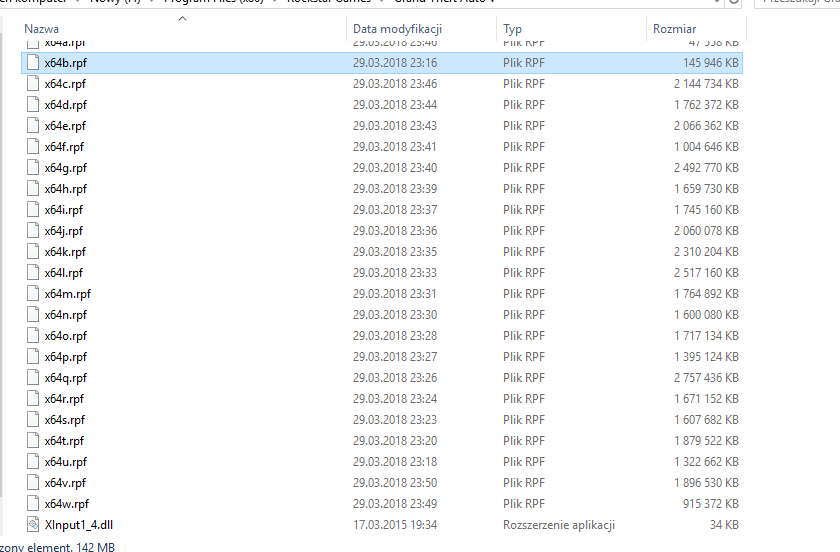The height and width of the screenshot is (552, 840).
Task: Click the XInput1_4.dll gear file icon
Action: [x=33, y=525]
